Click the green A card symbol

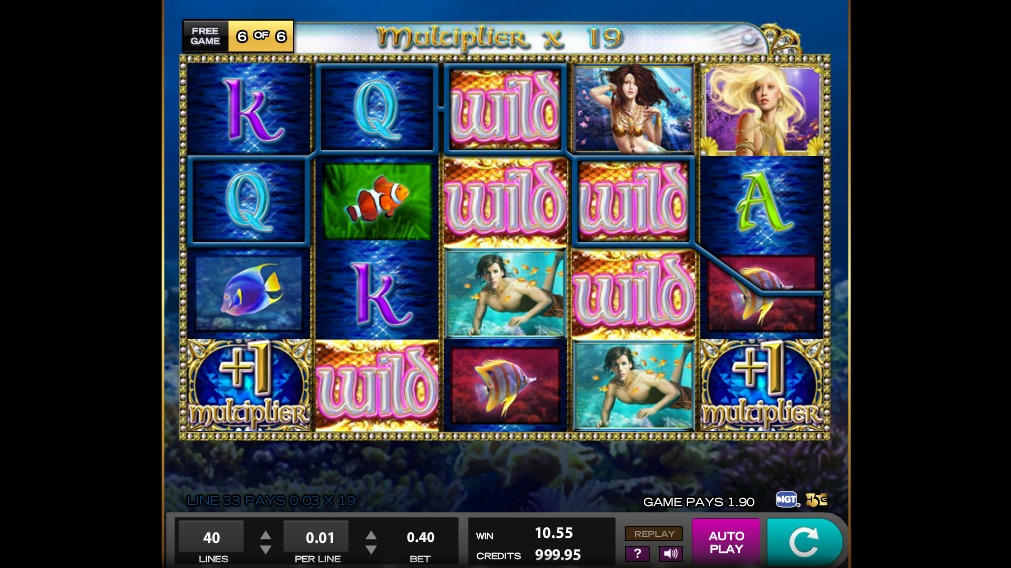(x=761, y=201)
